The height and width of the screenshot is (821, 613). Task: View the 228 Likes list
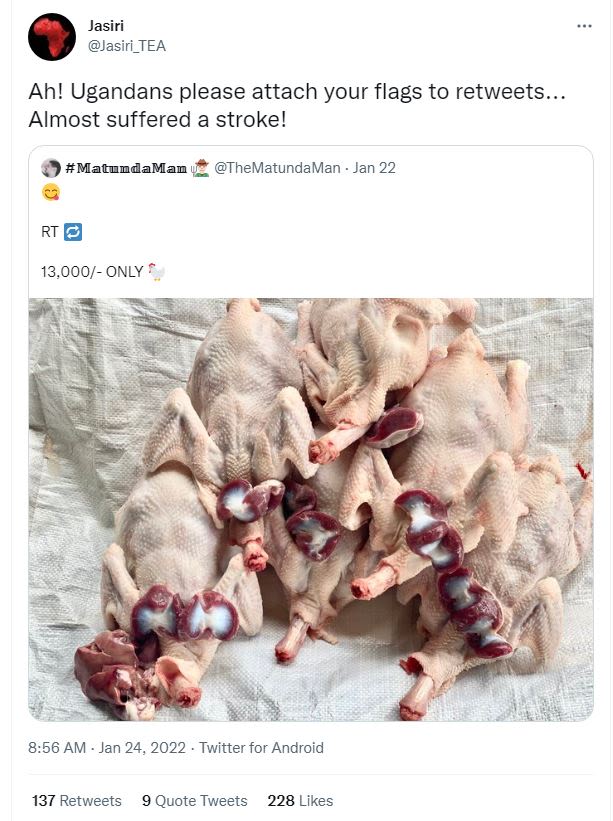pos(300,801)
